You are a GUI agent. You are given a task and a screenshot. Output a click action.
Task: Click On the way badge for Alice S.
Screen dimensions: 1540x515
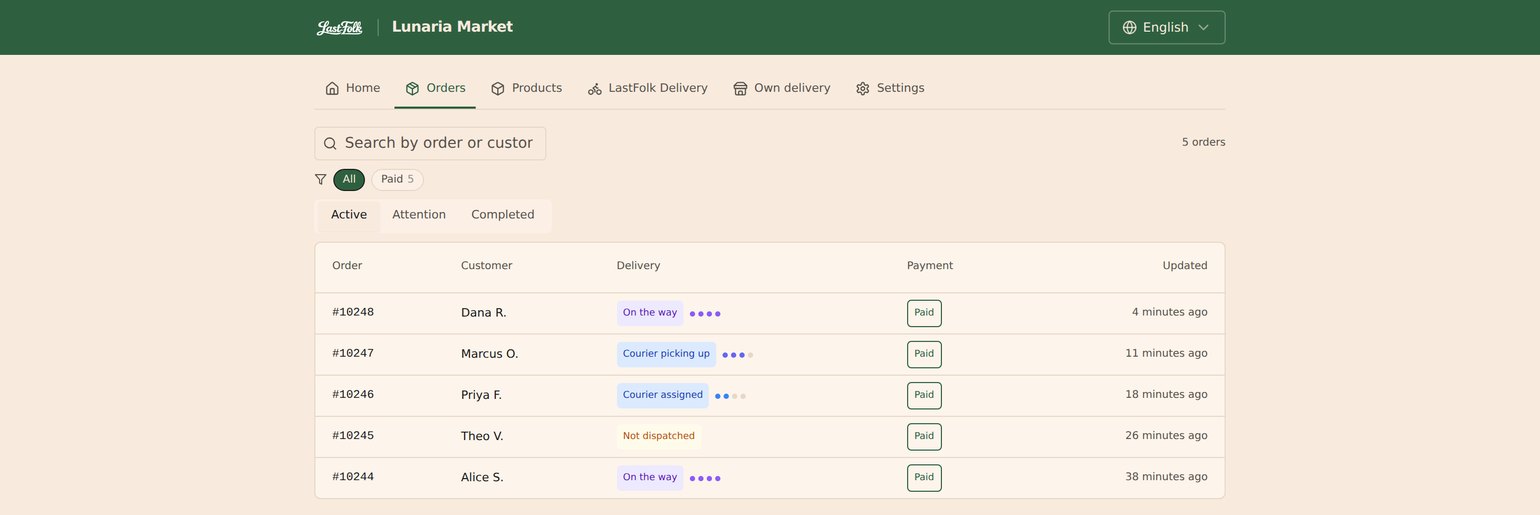pos(650,477)
